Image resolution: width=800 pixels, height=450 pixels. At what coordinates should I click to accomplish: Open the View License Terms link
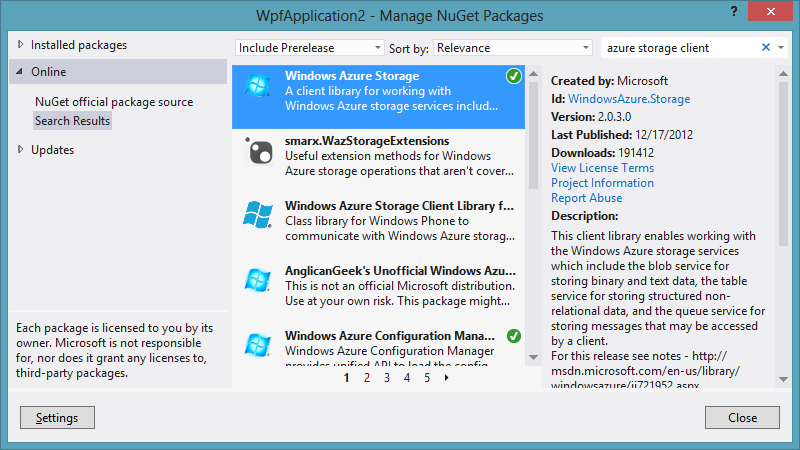(x=602, y=168)
